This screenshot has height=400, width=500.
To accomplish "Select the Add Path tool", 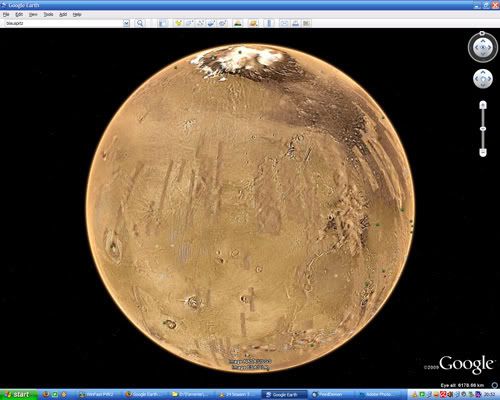I will click(x=200, y=23).
